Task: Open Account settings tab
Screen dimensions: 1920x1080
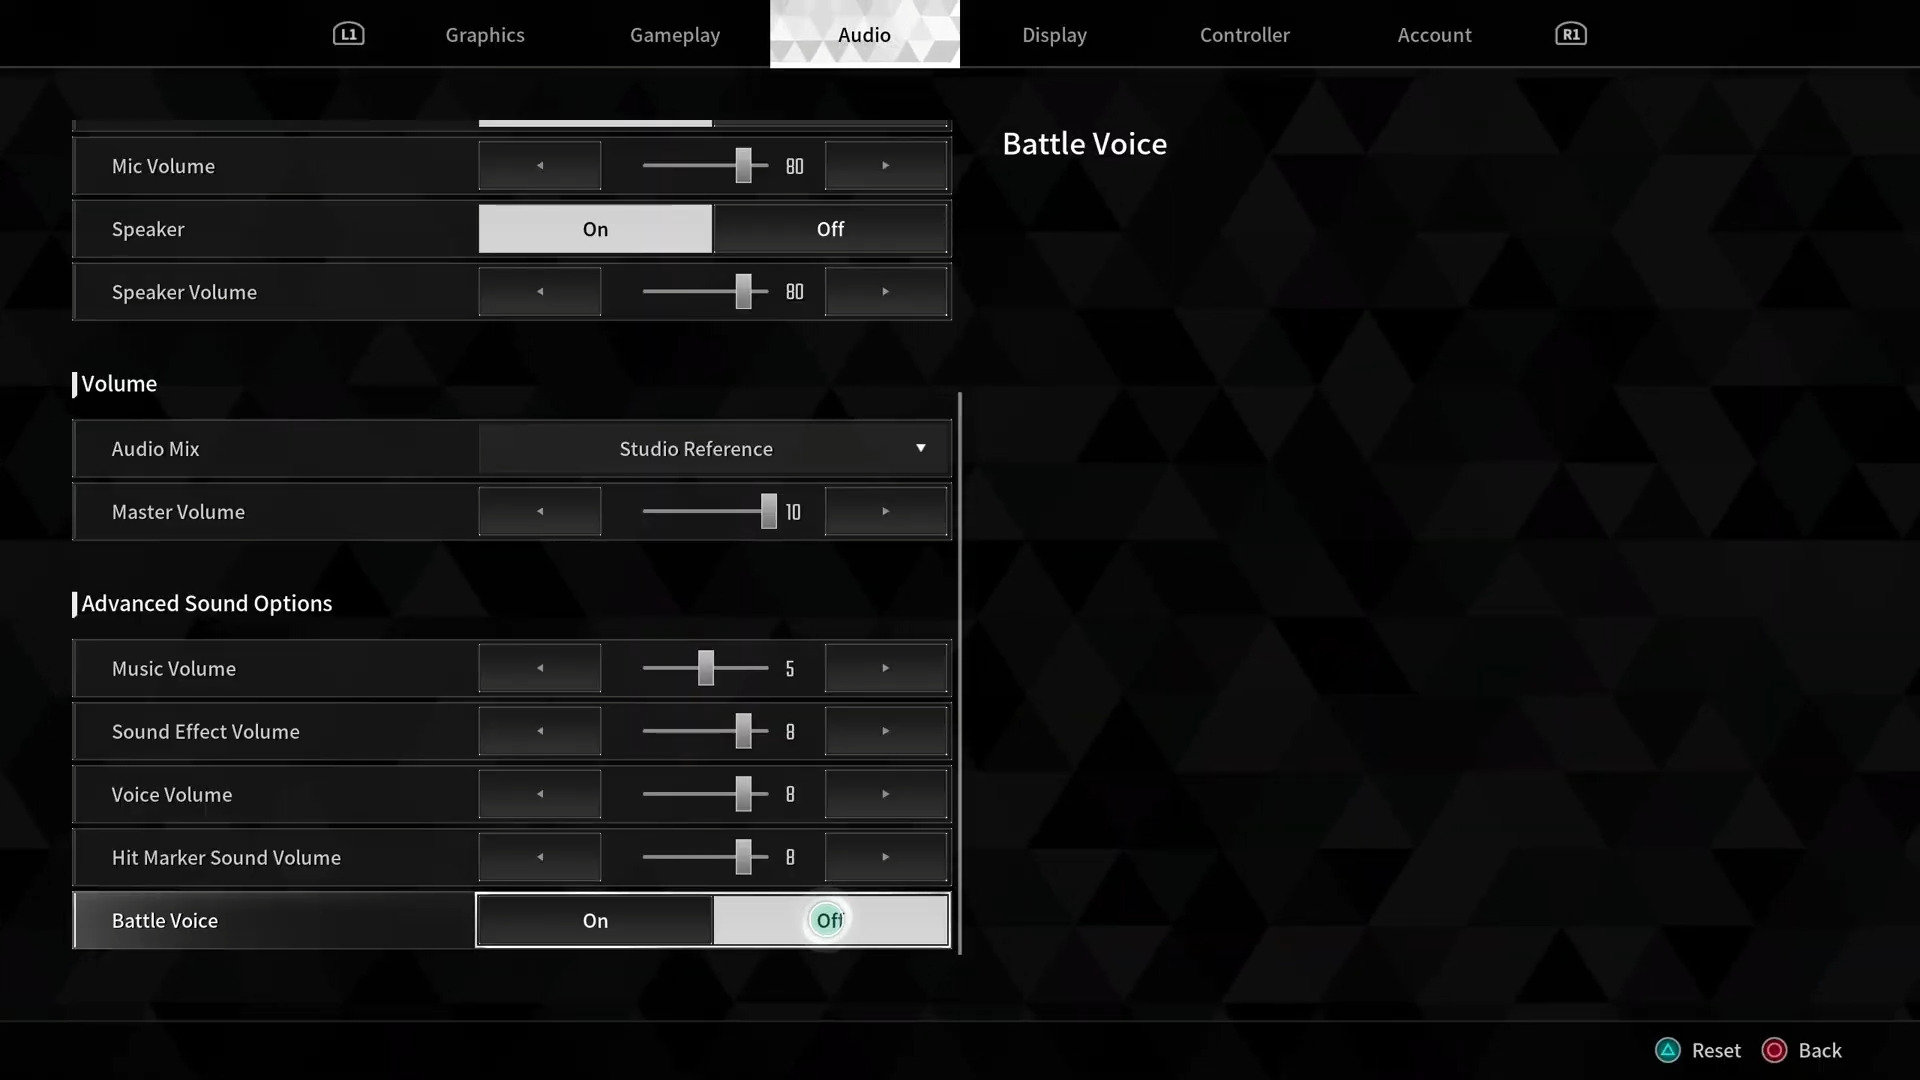Action: (x=1435, y=33)
